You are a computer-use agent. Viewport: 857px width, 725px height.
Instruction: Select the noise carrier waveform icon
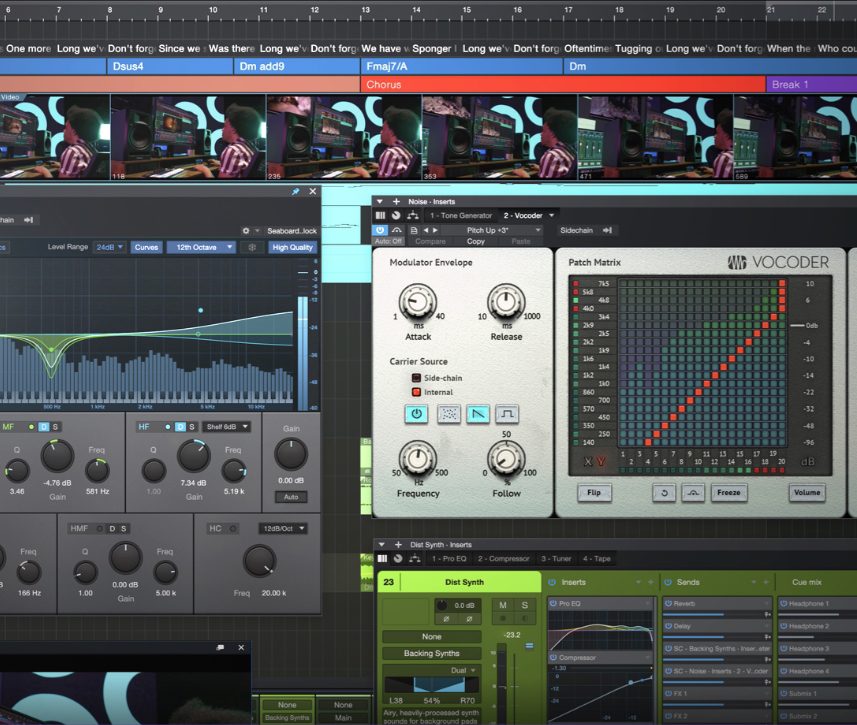pyautogui.click(x=449, y=414)
